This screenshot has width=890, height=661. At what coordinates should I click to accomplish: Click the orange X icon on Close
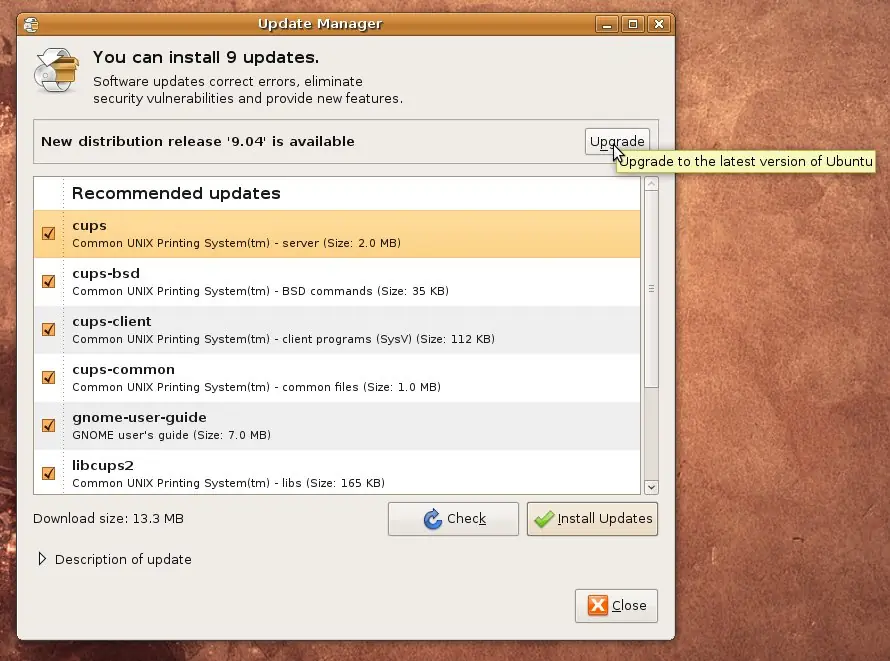(598, 605)
